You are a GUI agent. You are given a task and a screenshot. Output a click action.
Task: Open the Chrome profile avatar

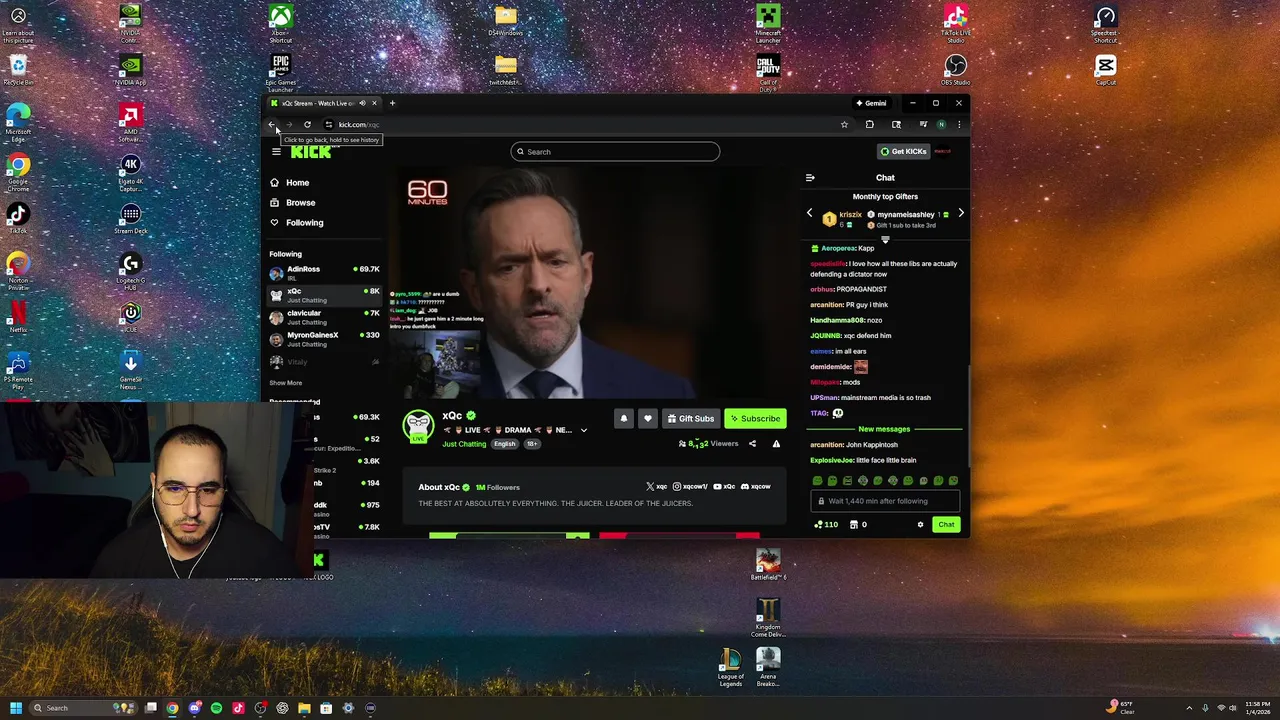(941, 125)
